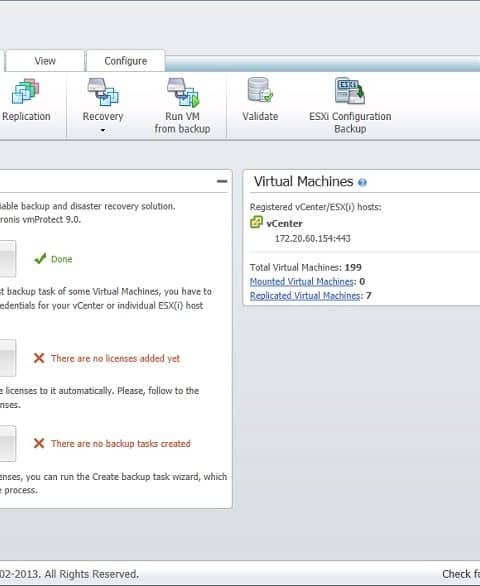Select the vCenter host name

tap(284, 223)
